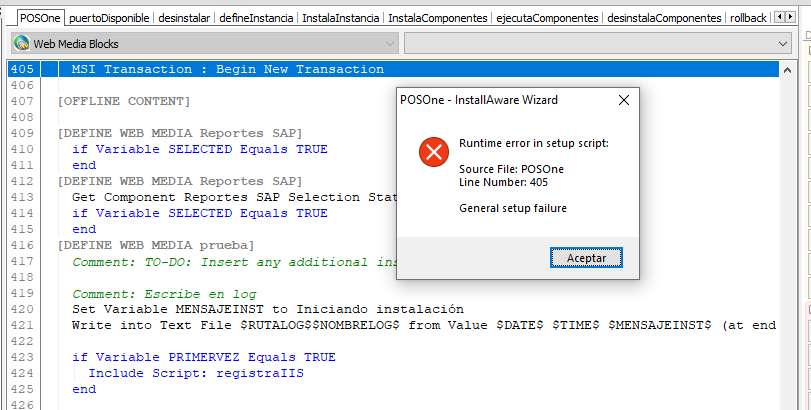Click the end statement on line 425

84,389
